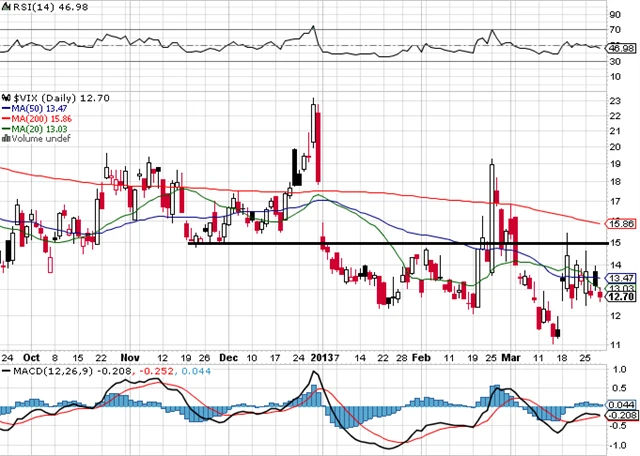The width and height of the screenshot is (640, 456).
Task: Click the black horizontal support line at 15
Action: tap(400, 243)
